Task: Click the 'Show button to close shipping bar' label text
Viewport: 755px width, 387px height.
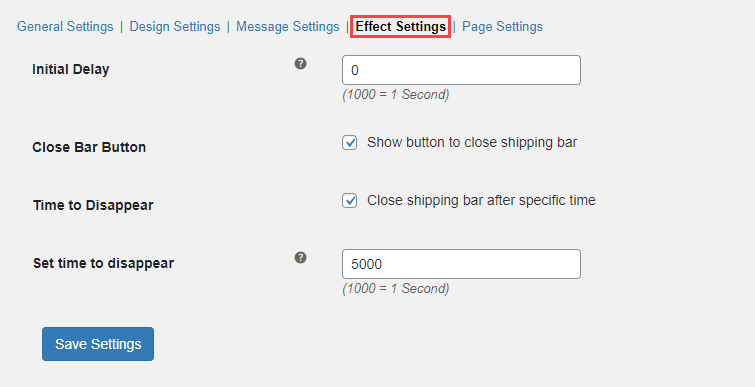Action: pos(472,142)
